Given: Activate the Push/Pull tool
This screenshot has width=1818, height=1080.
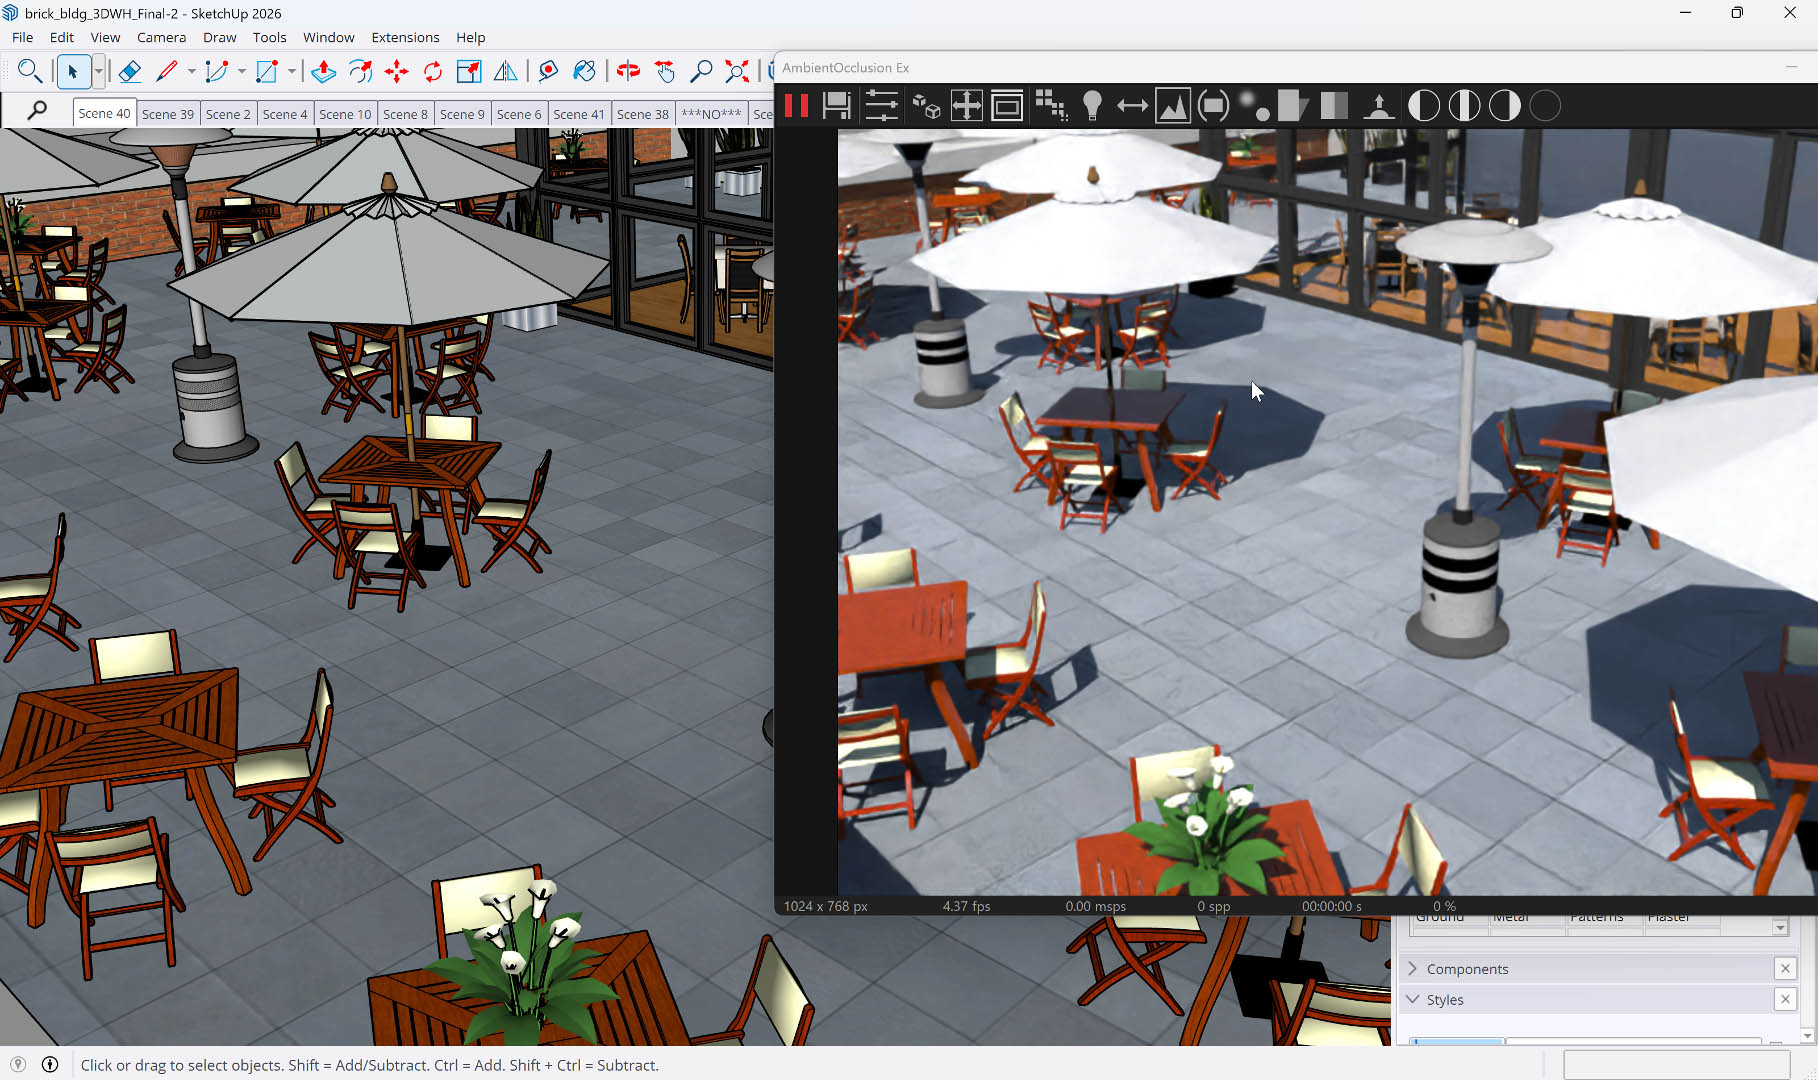Looking at the screenshot, I should pos(323,71).
